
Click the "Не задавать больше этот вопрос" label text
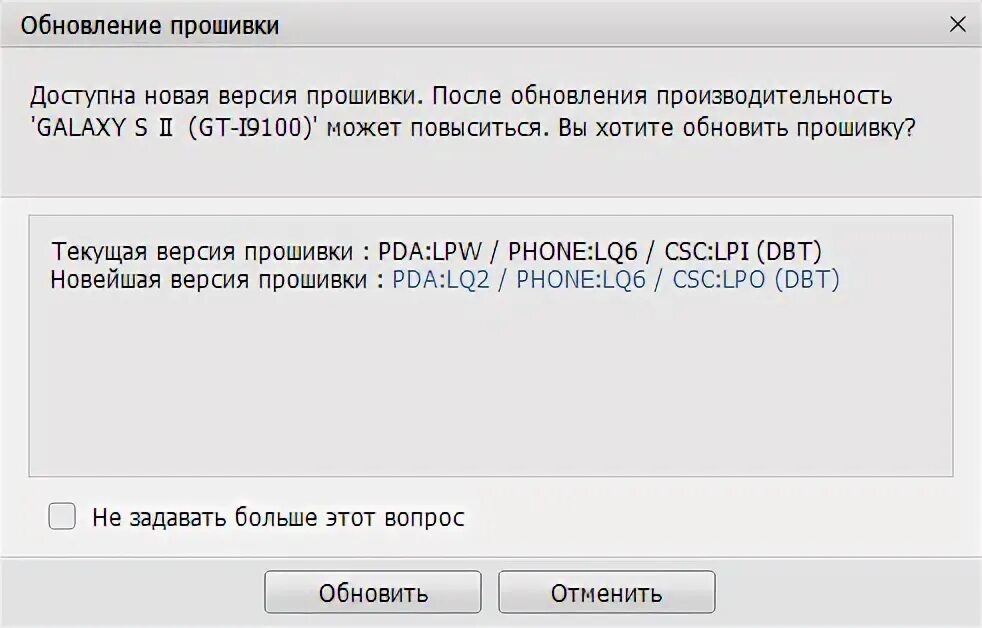[278, 518]
